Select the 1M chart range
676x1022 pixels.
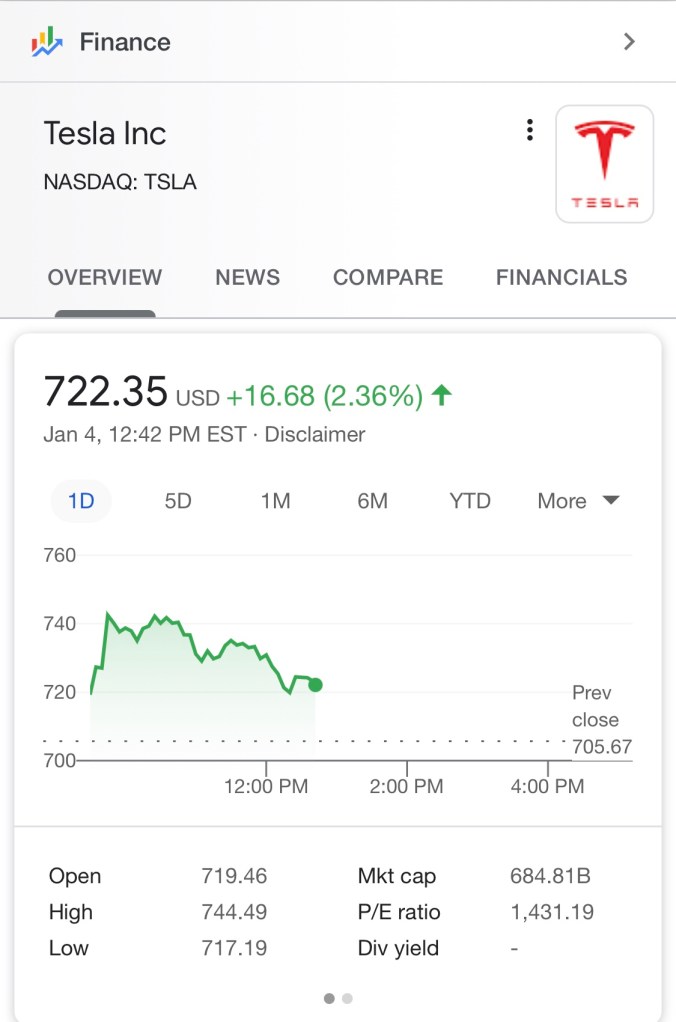[x=275, y=501]
